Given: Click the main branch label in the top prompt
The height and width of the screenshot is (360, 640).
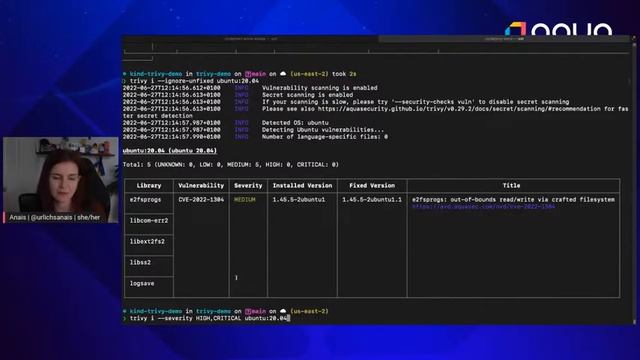Looking at the screenshot, I should (256, 74).
